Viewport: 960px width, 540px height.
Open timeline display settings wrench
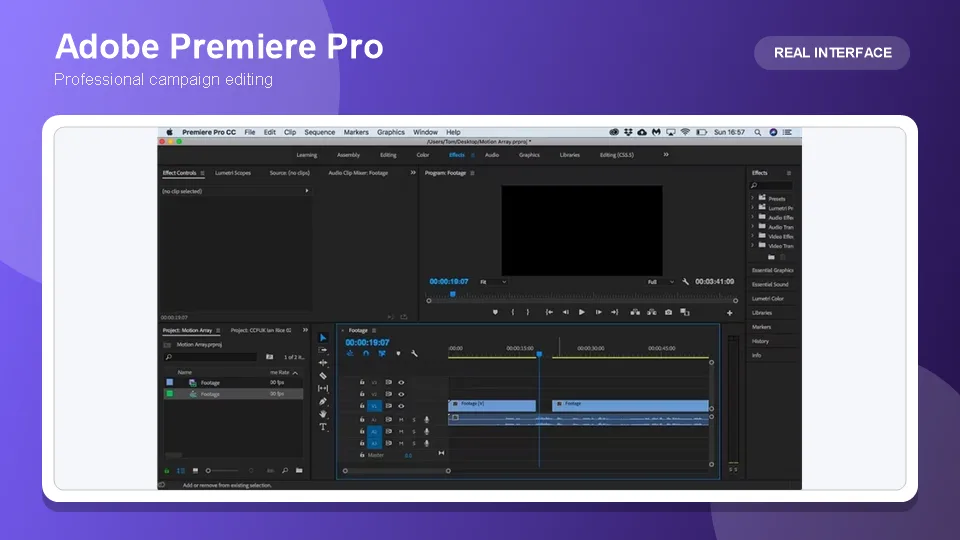pyautogui.click(x=414, y=353)
